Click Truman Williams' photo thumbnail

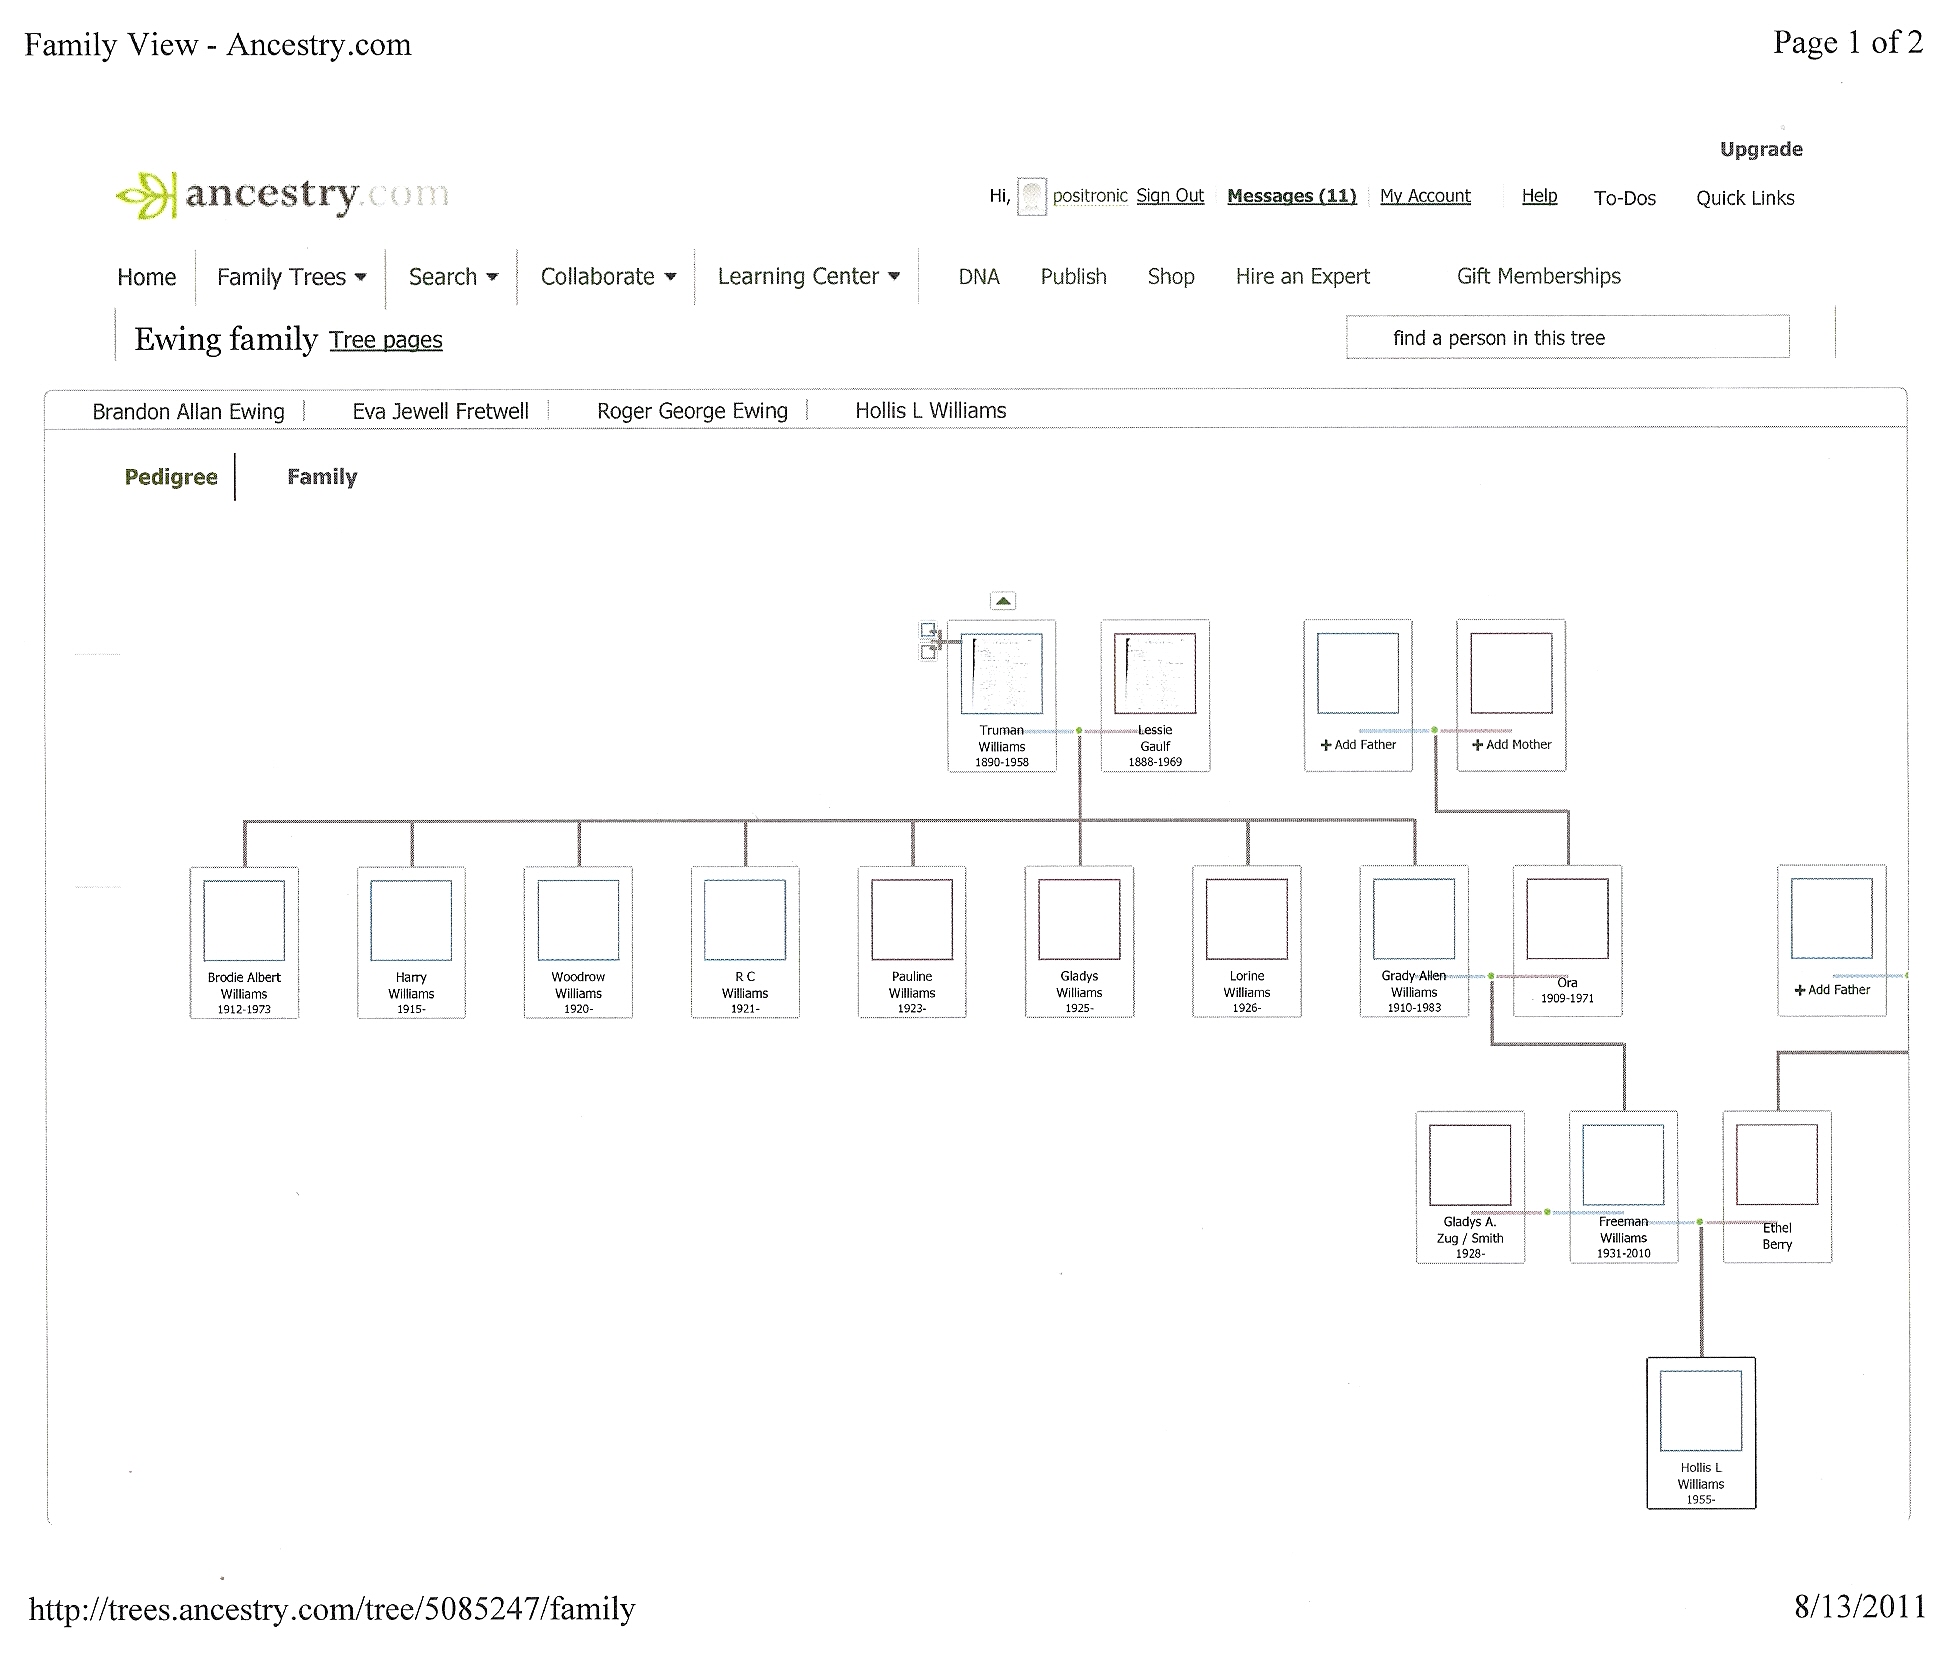[1002, 673]
